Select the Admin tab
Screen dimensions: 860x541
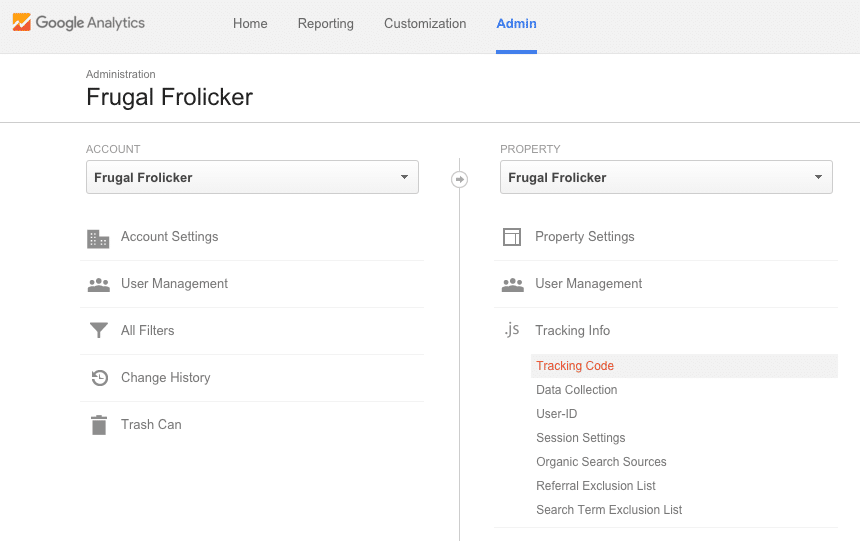(517, 24)
